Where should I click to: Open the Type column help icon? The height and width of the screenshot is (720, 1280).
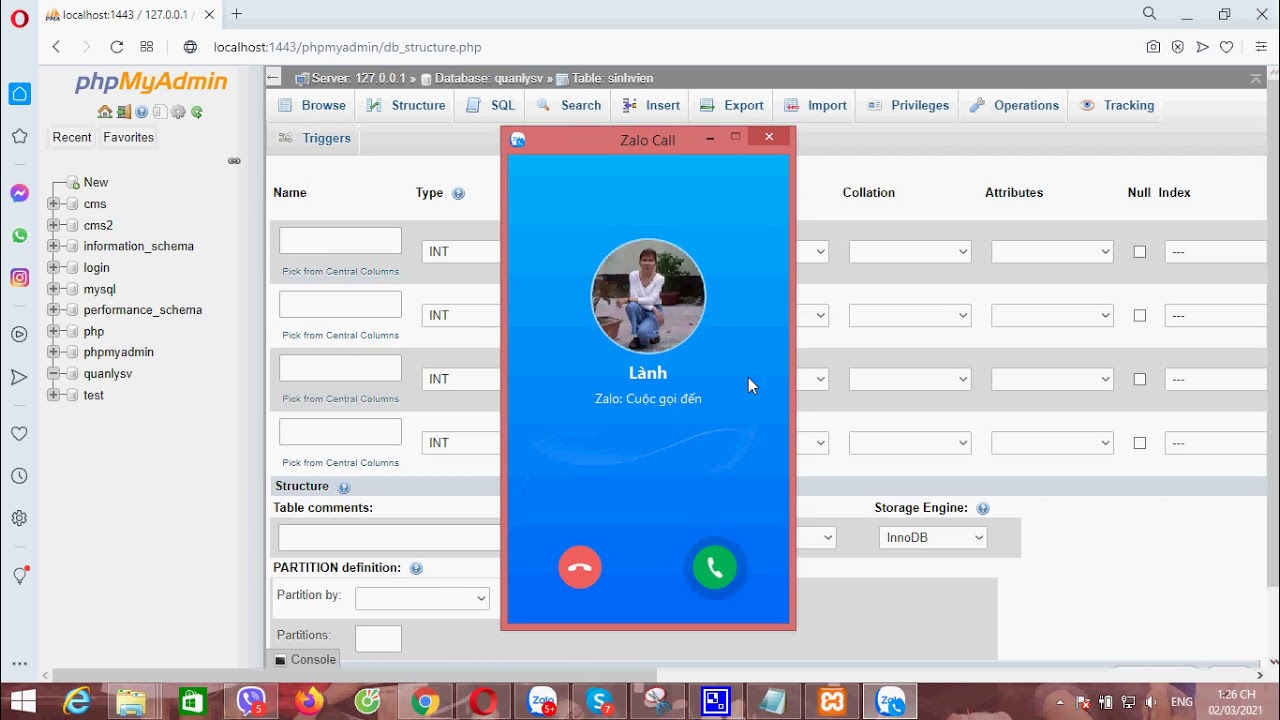point(458,194)
